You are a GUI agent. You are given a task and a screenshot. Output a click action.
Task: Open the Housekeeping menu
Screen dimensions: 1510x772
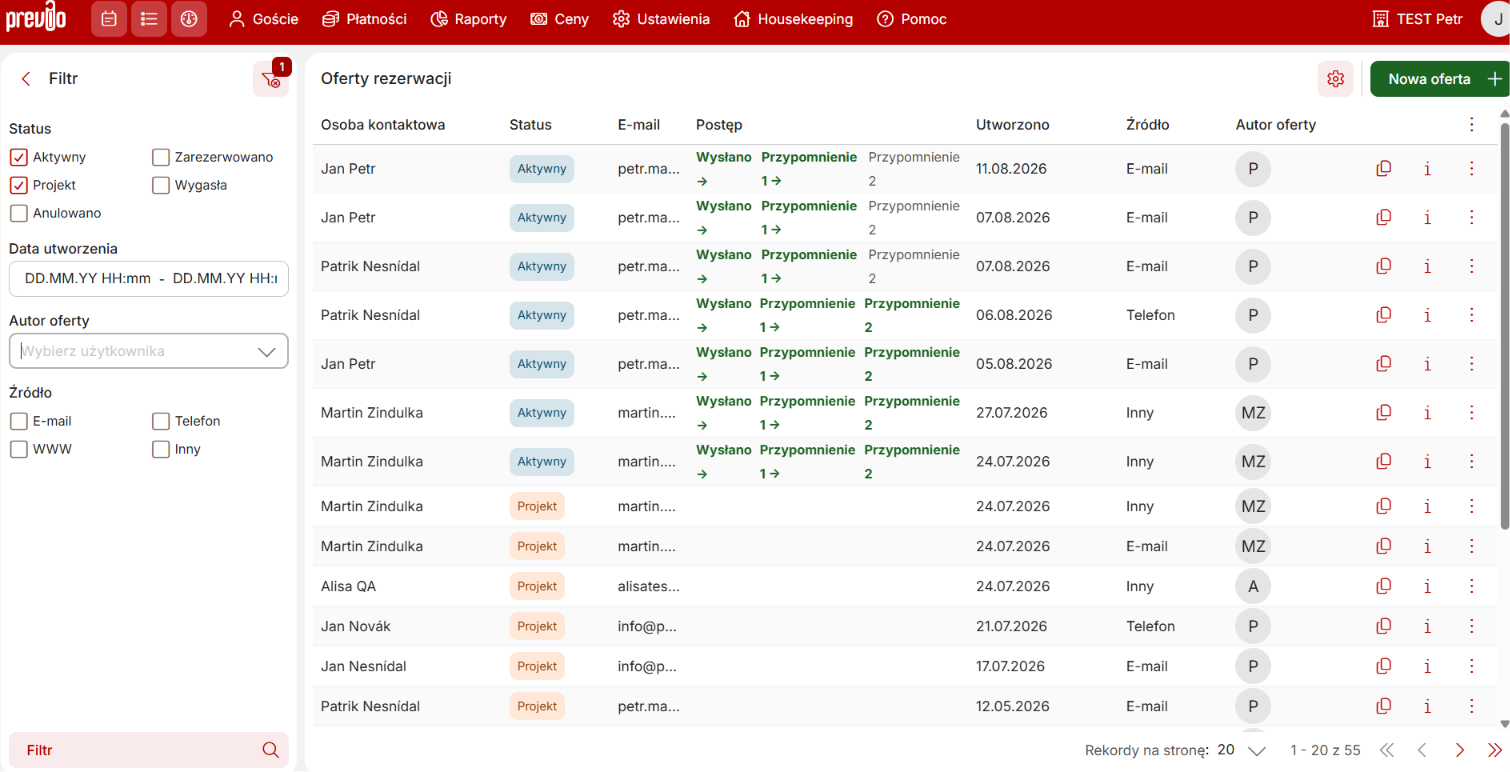[x=793, y=19]
